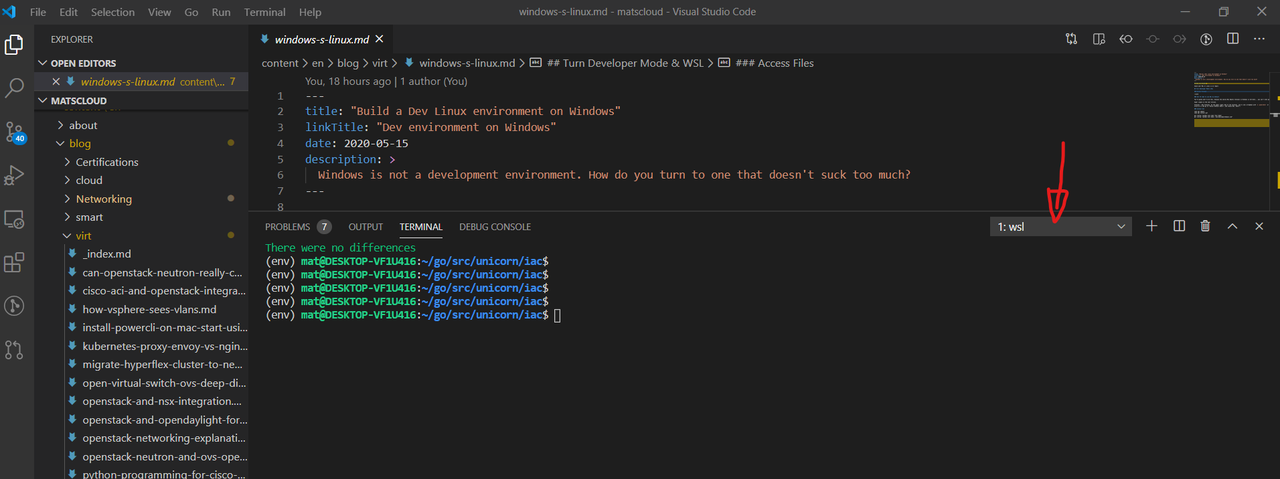The height and width of the screenshot is (479, 1280).
Task: Open editor More Actions ellipsis
Action: pos(1259,39)
